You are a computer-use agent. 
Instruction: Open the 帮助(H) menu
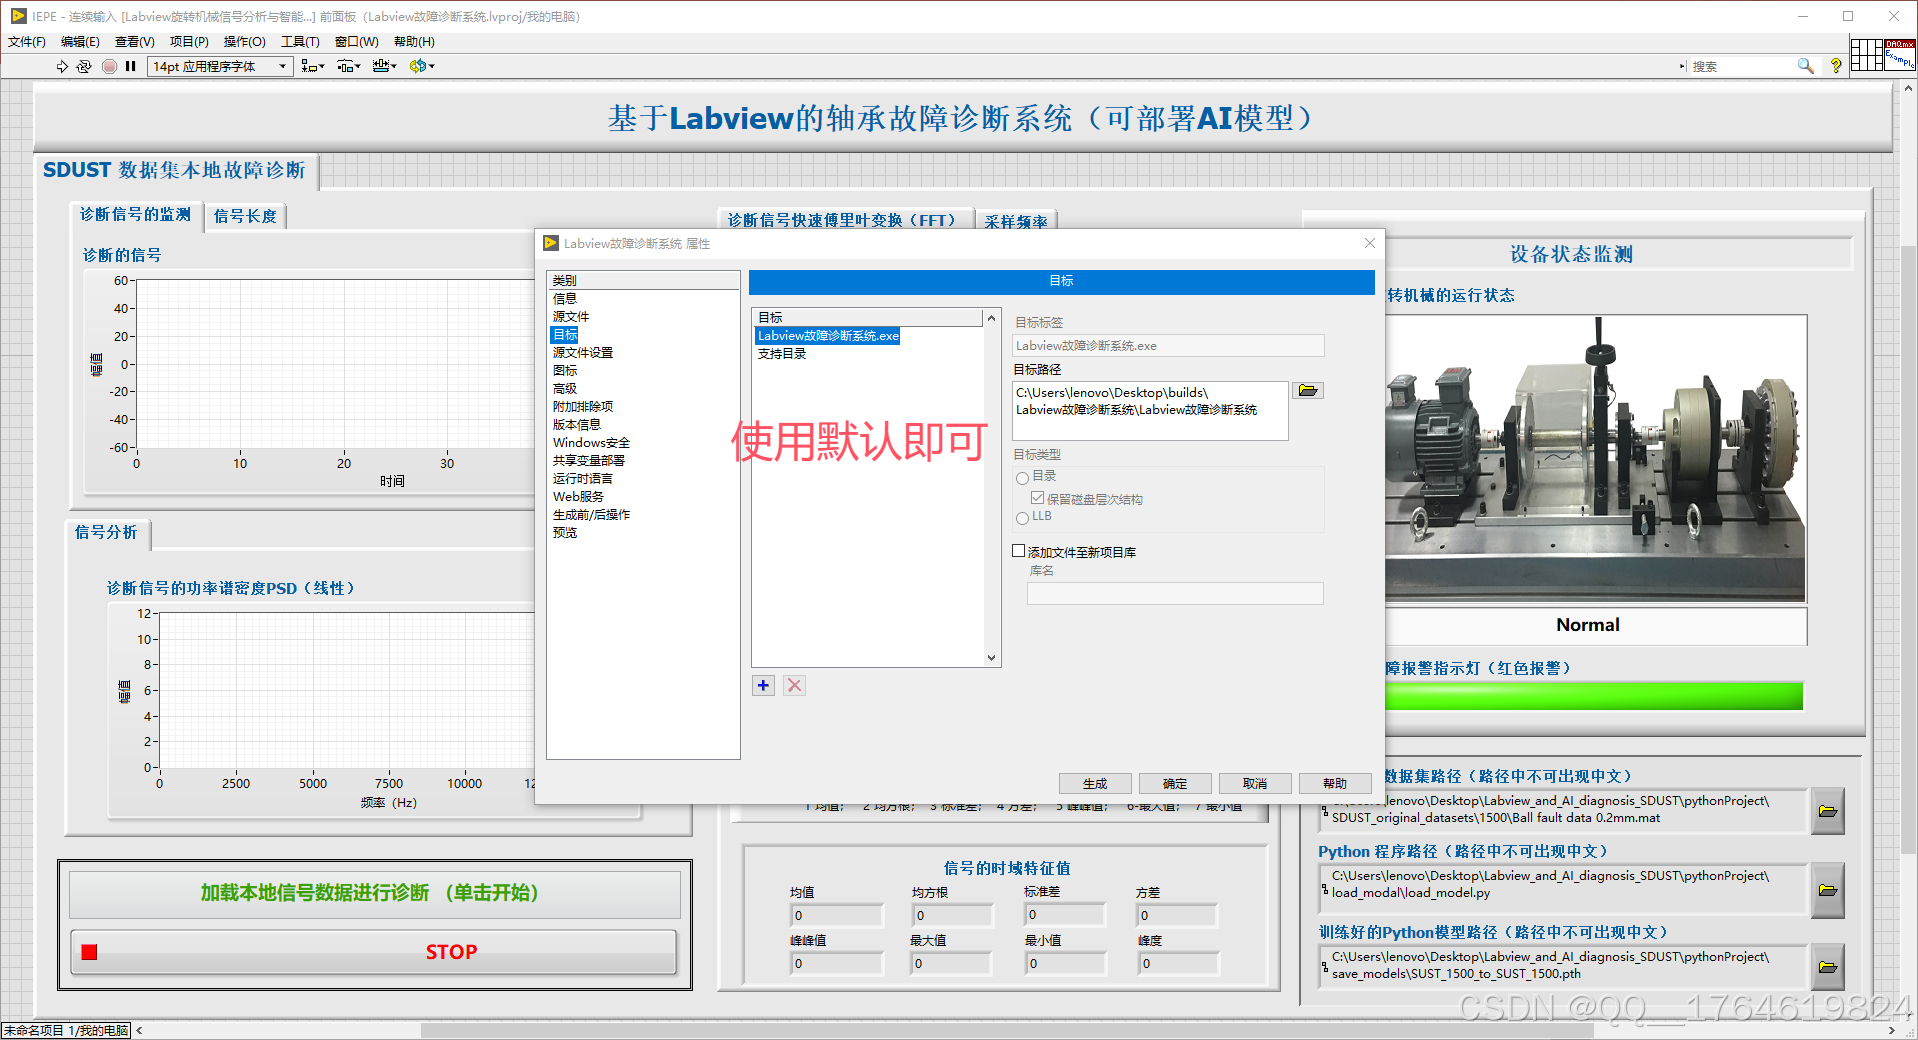[x=414, y=41]
